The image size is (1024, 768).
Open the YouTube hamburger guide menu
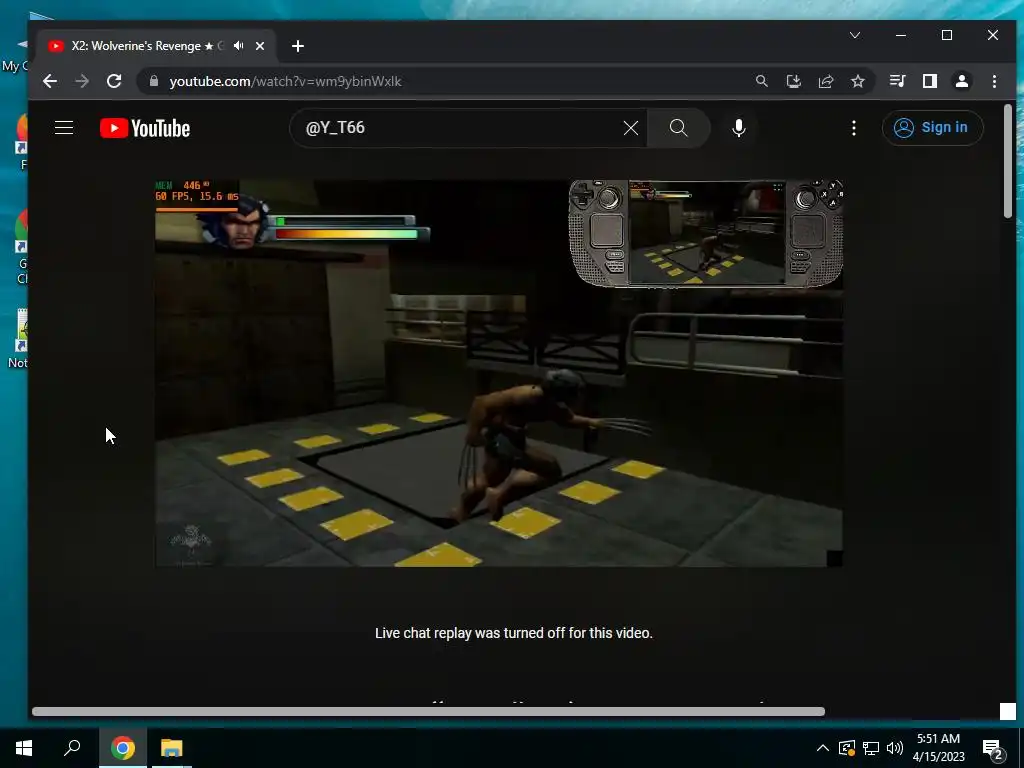(64, 127)
